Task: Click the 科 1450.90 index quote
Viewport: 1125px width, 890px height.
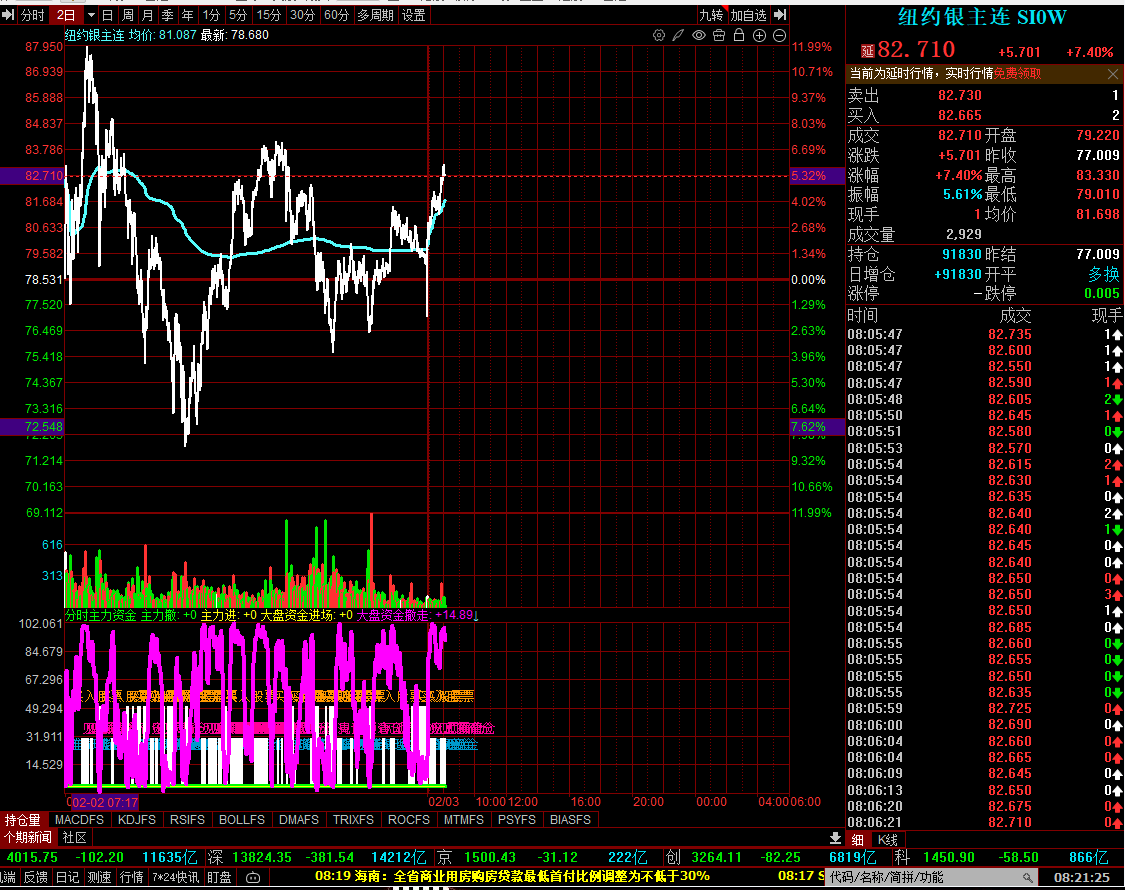Action: (1002, 857)
